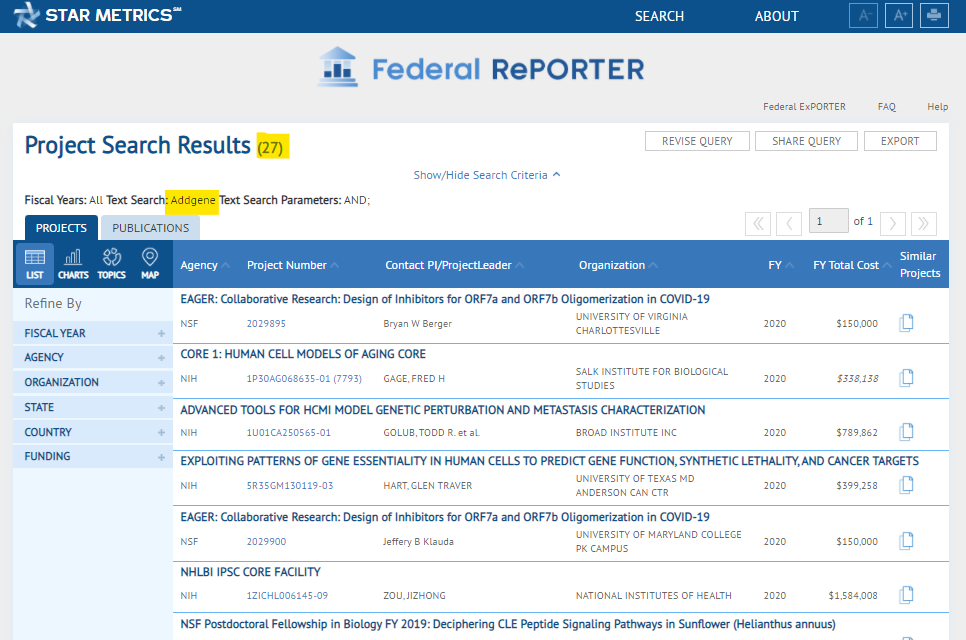The width and height of the screenshot is (966, 640).
Task: Open similar projects for project 2029895
Action: click(x=906, y=323)
